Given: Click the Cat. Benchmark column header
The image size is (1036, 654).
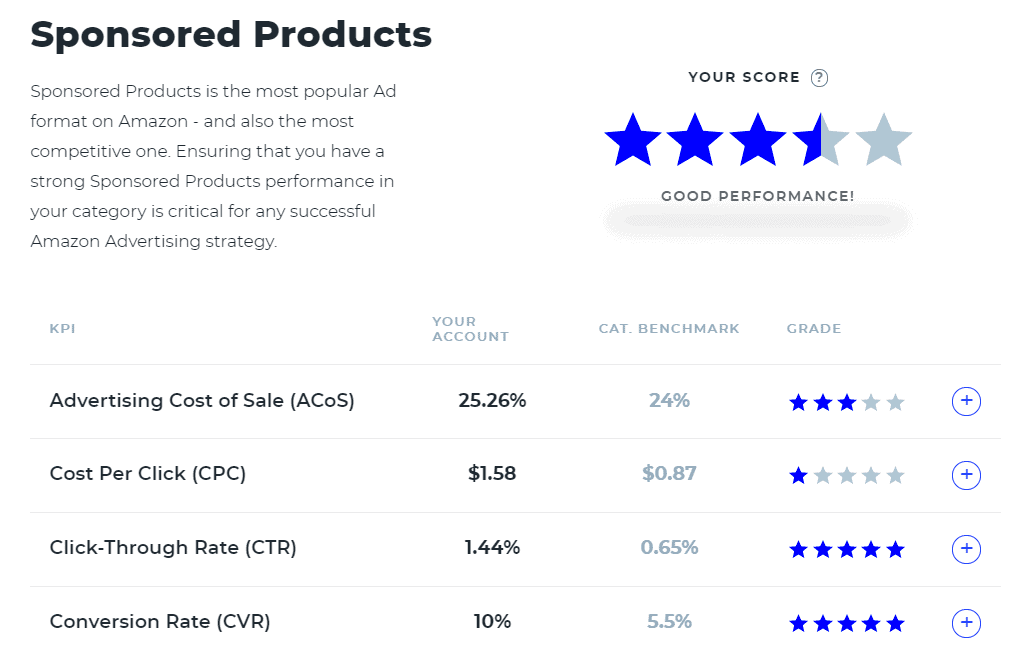Looking at the screenshot, I should point(669,329).
